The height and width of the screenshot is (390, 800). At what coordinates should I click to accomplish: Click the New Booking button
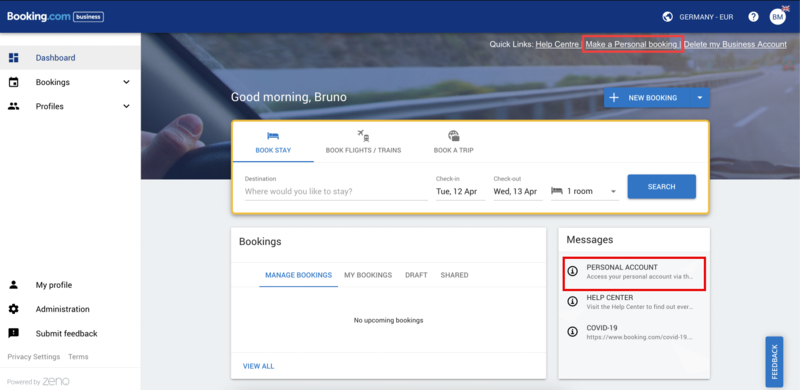tap(647, 98)
